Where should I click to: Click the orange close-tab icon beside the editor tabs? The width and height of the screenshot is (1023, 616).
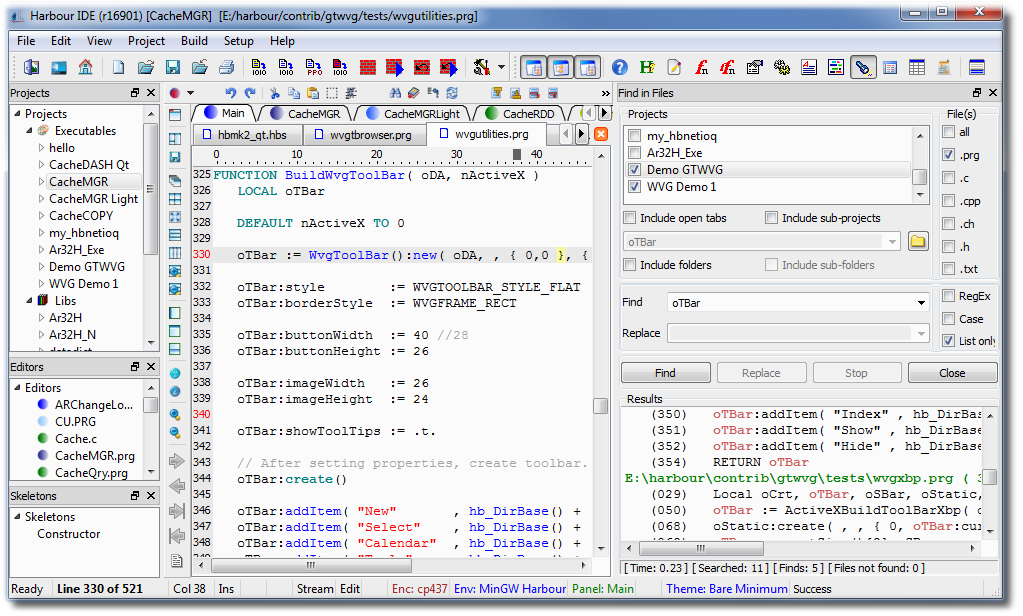(601, 134)
